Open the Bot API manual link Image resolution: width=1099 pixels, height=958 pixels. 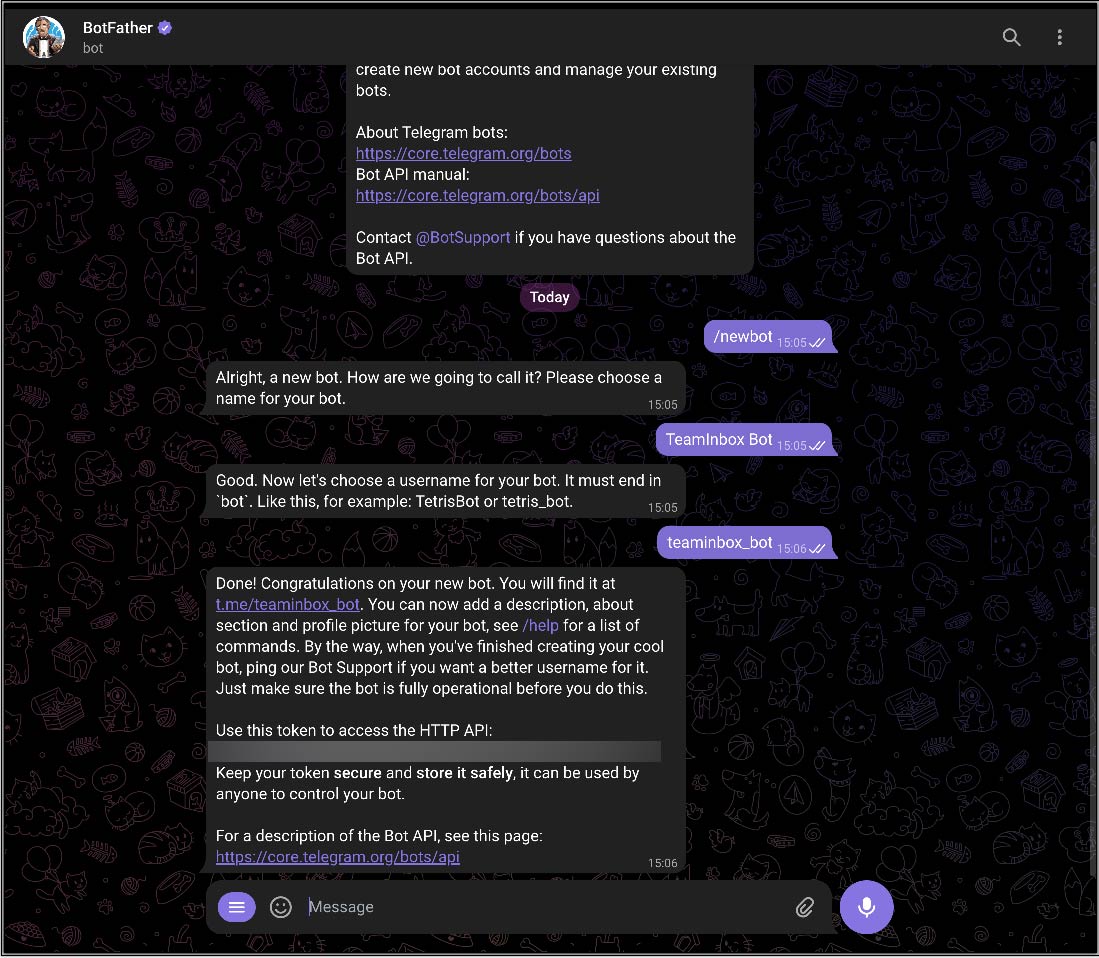(477, 196)
